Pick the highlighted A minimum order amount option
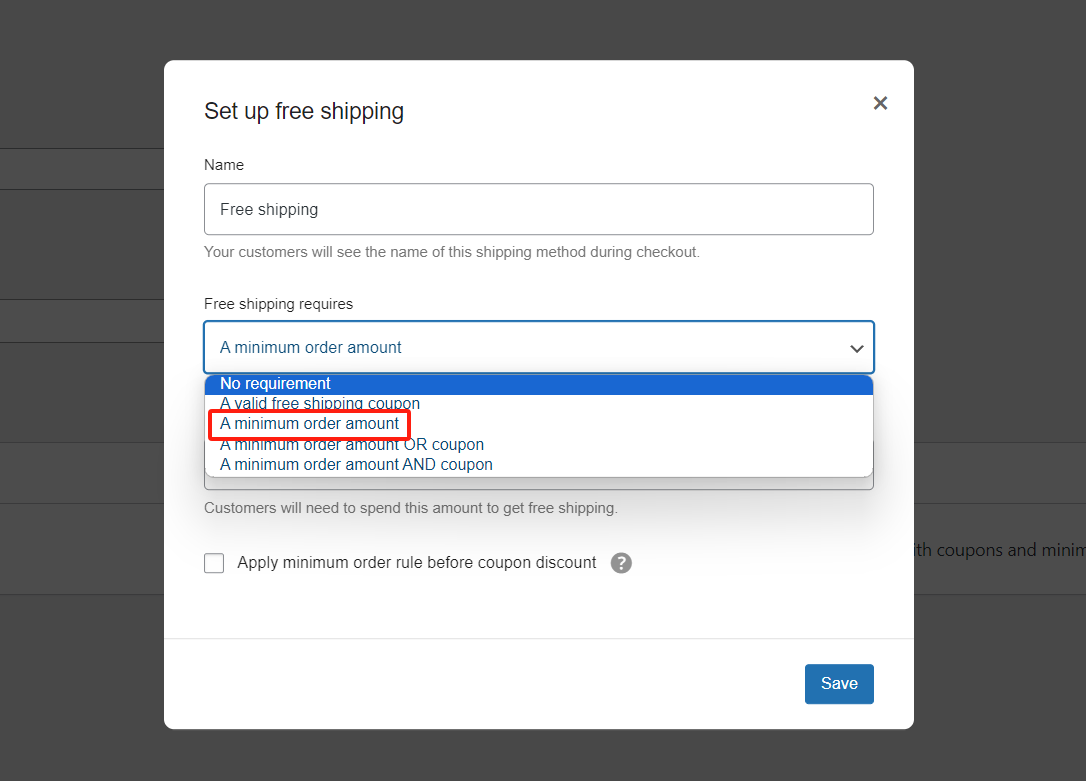1086x781 pixels. pyautogui.click(x=310, y=424)
